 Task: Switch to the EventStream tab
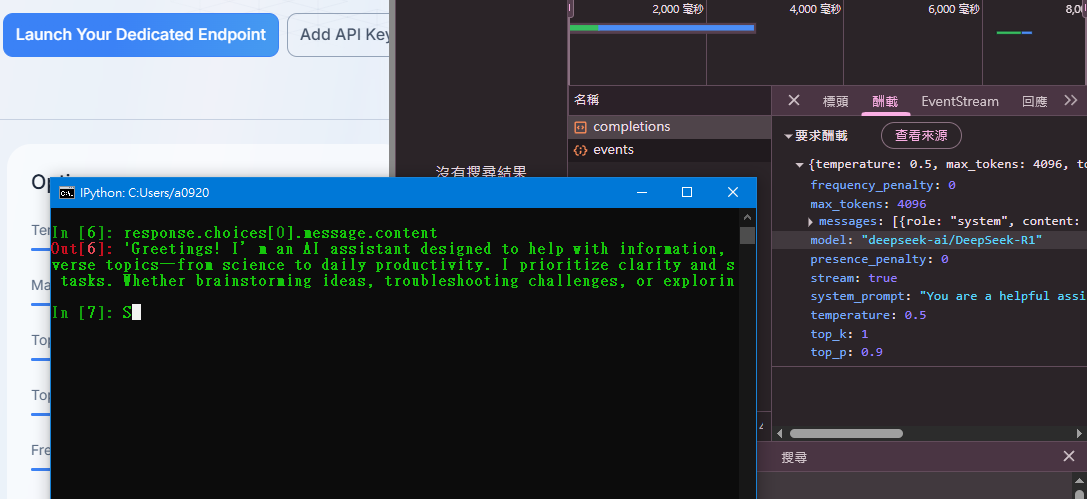pos(959,101)
